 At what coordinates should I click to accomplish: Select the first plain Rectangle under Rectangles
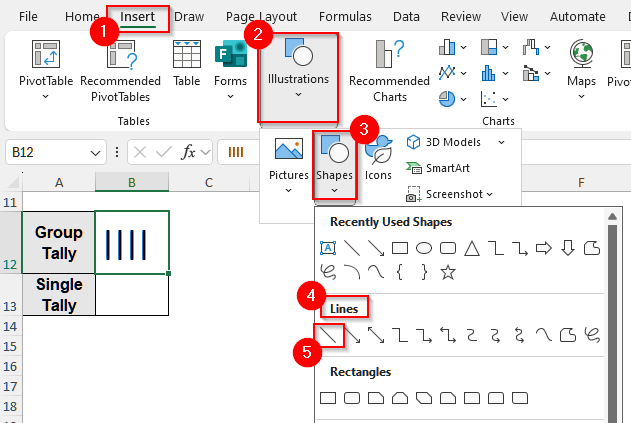pos(328,398)
